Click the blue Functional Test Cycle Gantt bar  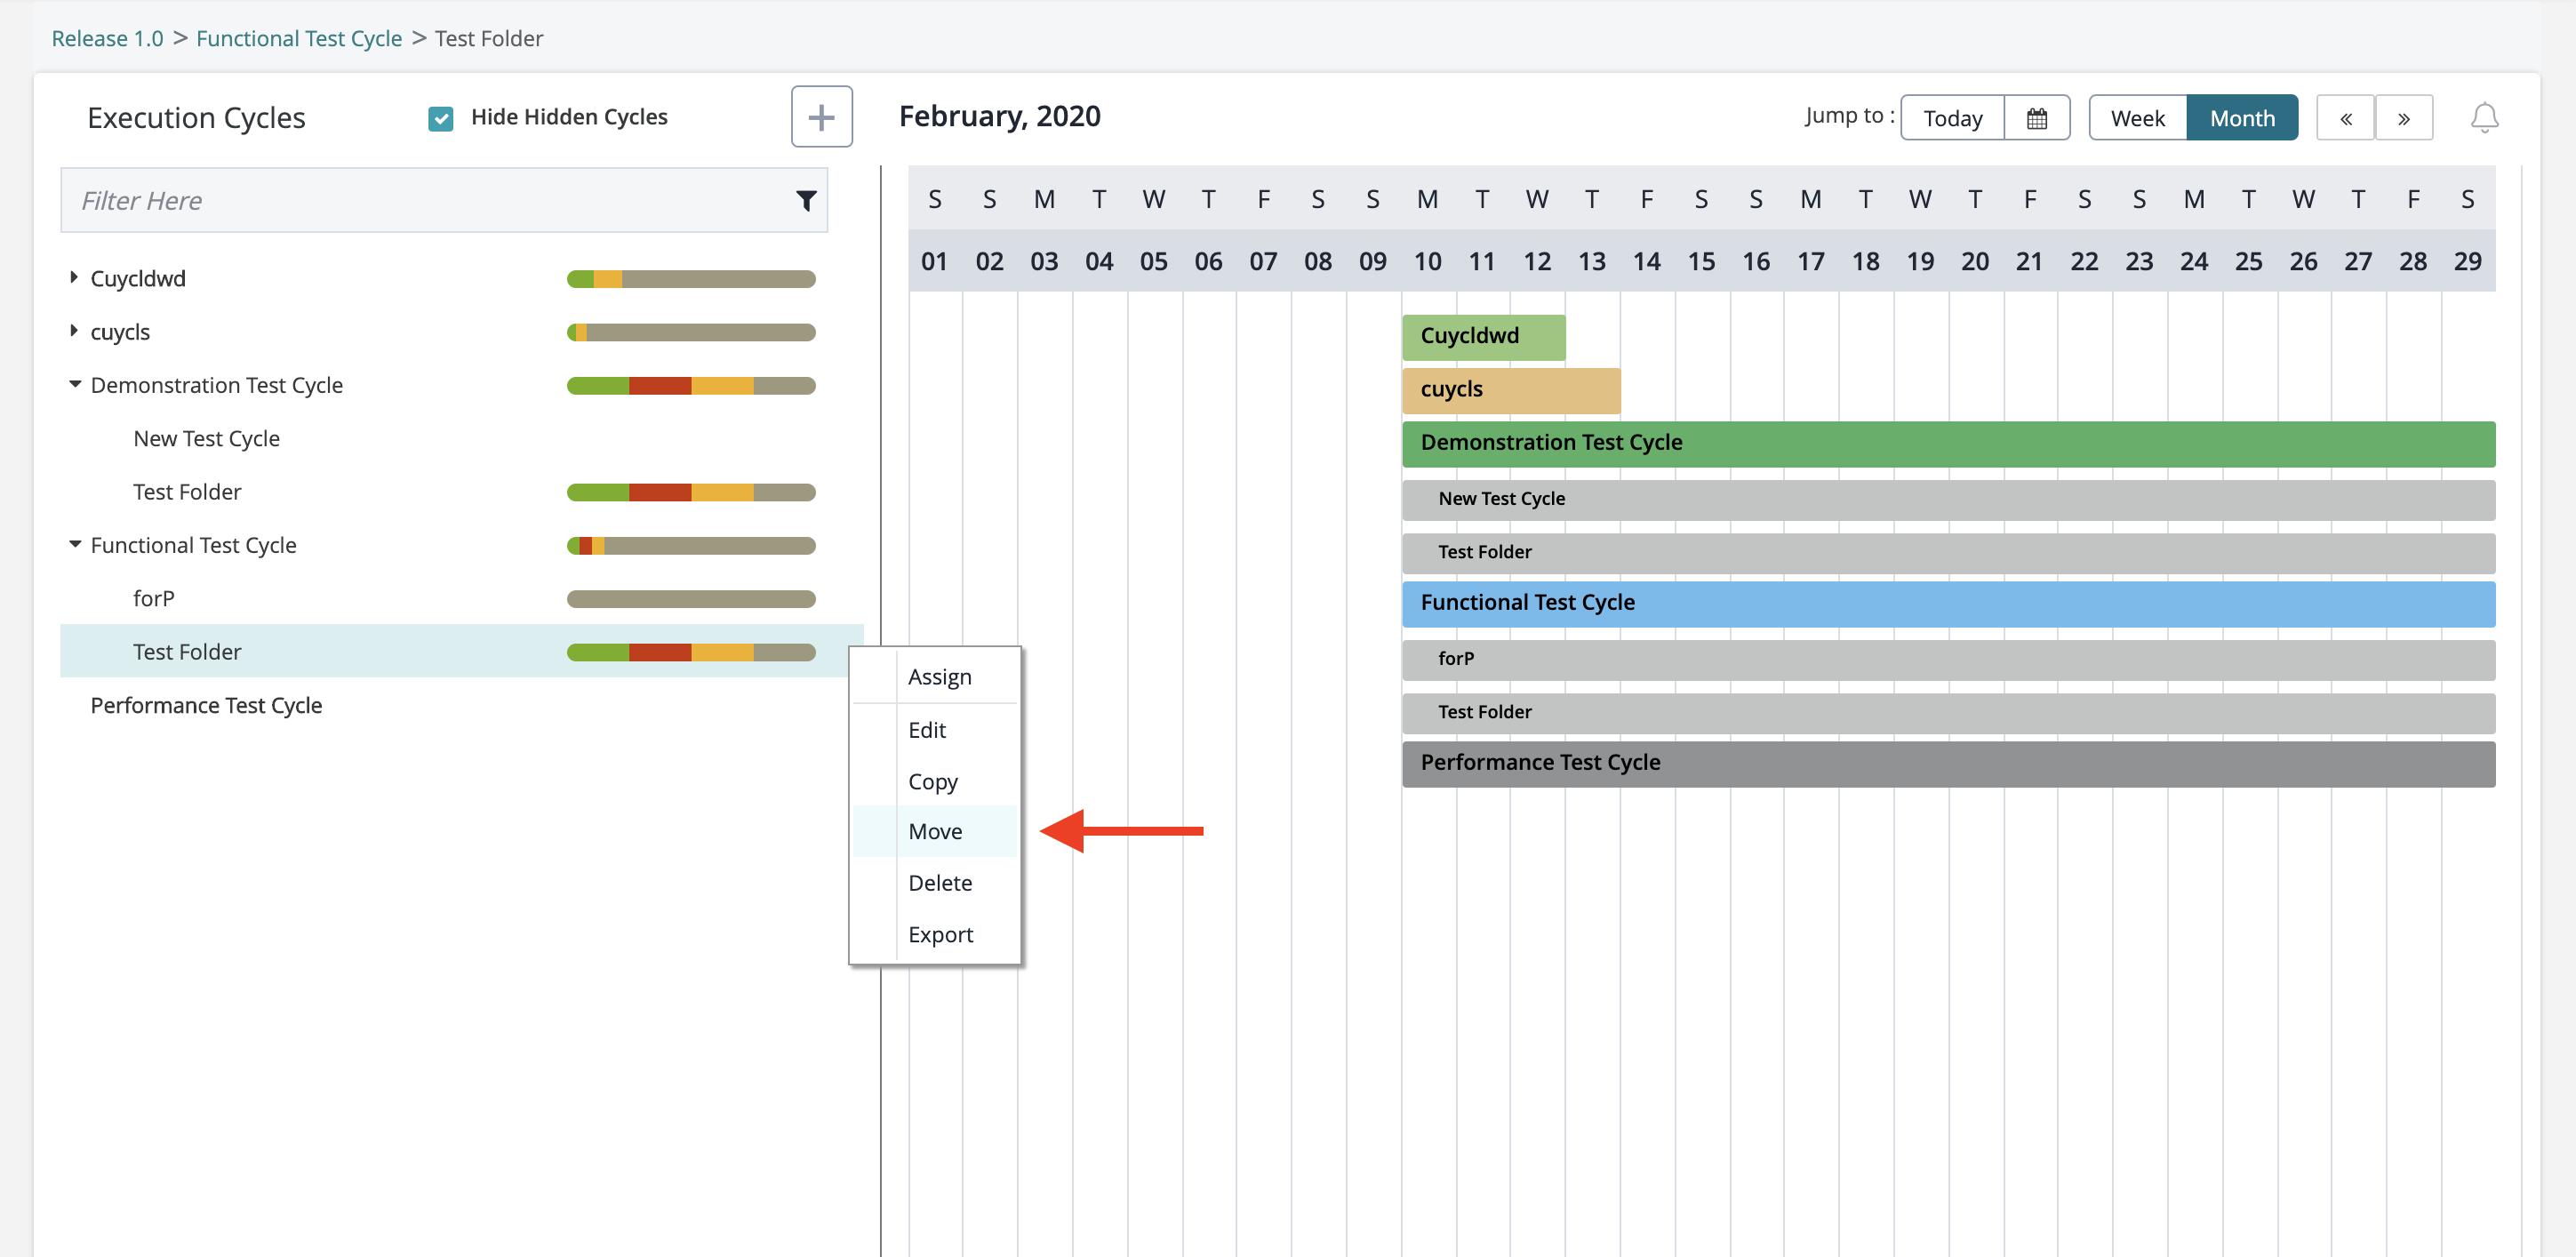[1948, 603]
